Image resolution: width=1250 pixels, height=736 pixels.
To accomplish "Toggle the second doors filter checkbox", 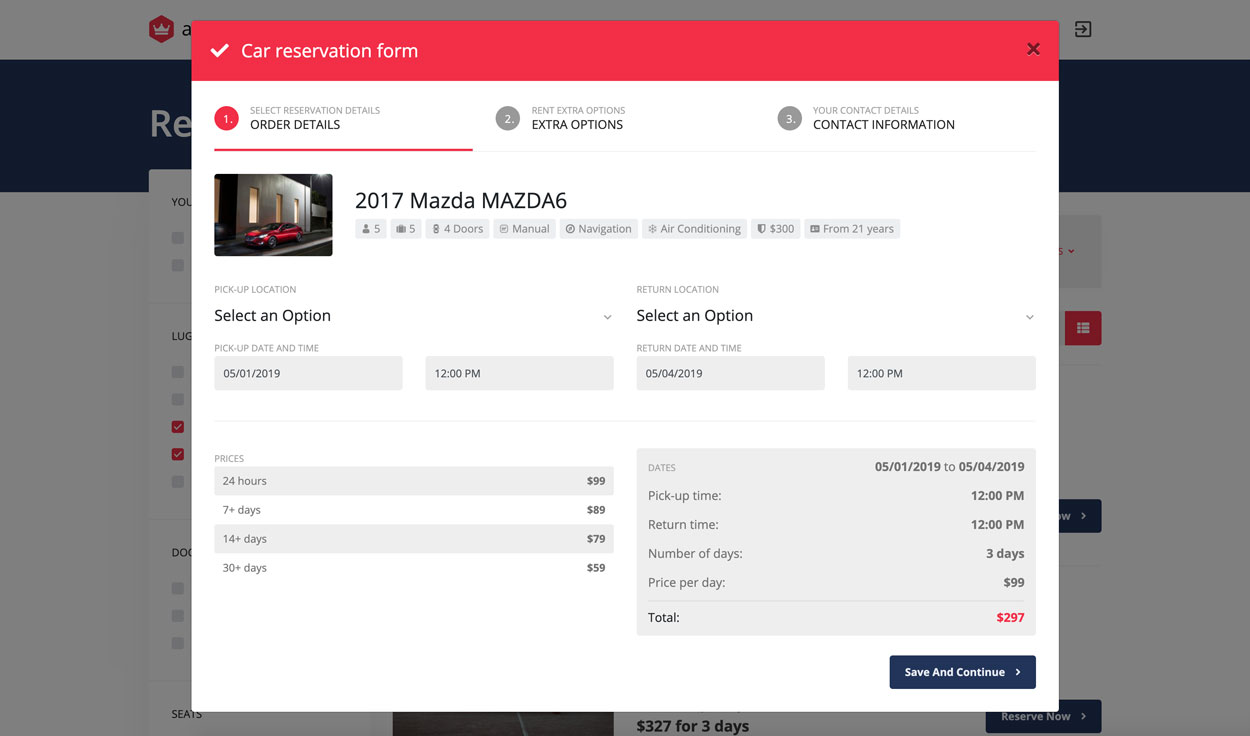I will click(177, 616).
